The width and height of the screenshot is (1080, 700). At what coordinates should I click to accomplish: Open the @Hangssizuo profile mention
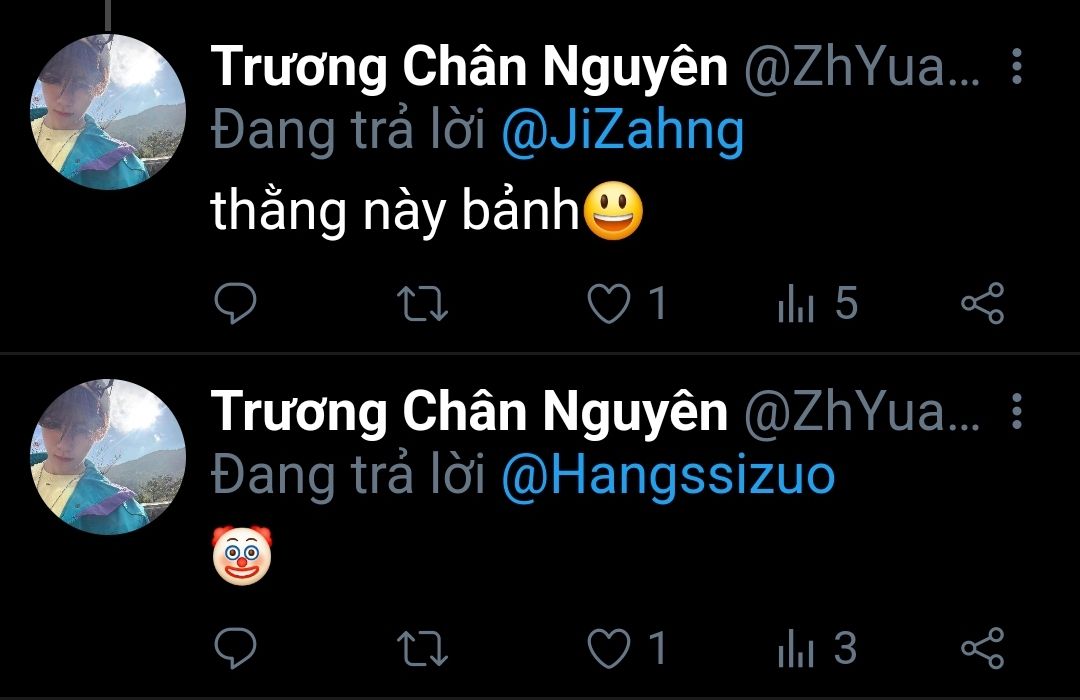click(668, 477)
